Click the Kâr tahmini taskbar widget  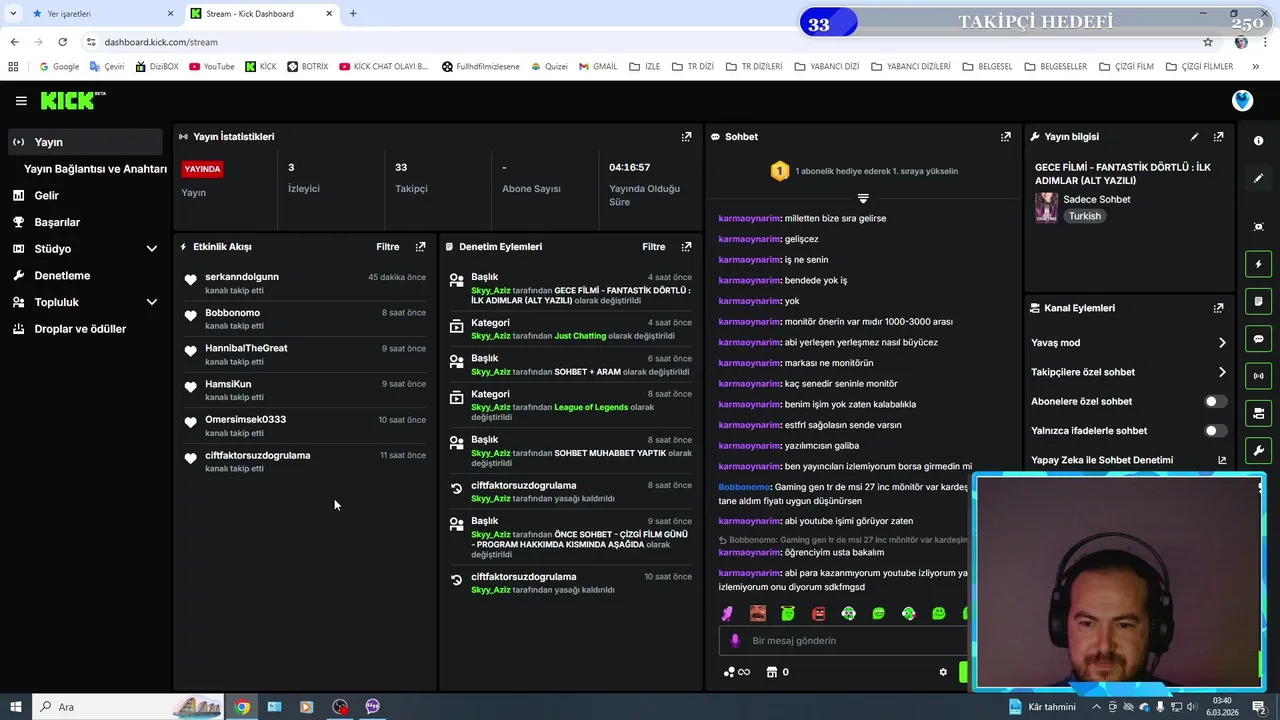(x=1042, y=707)
